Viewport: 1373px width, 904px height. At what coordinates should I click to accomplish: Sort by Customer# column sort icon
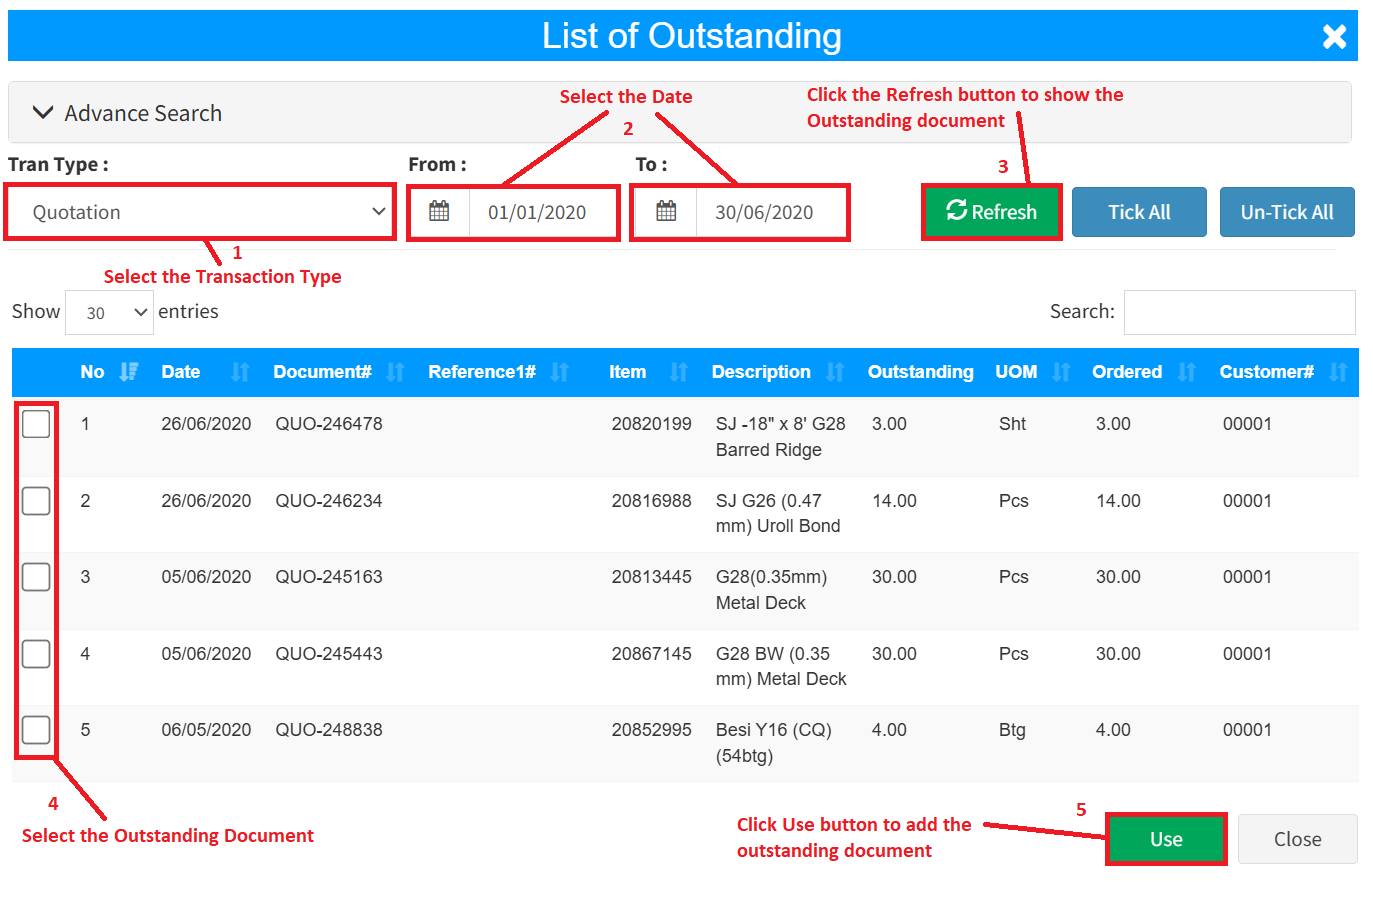[x=1338, y=372]
